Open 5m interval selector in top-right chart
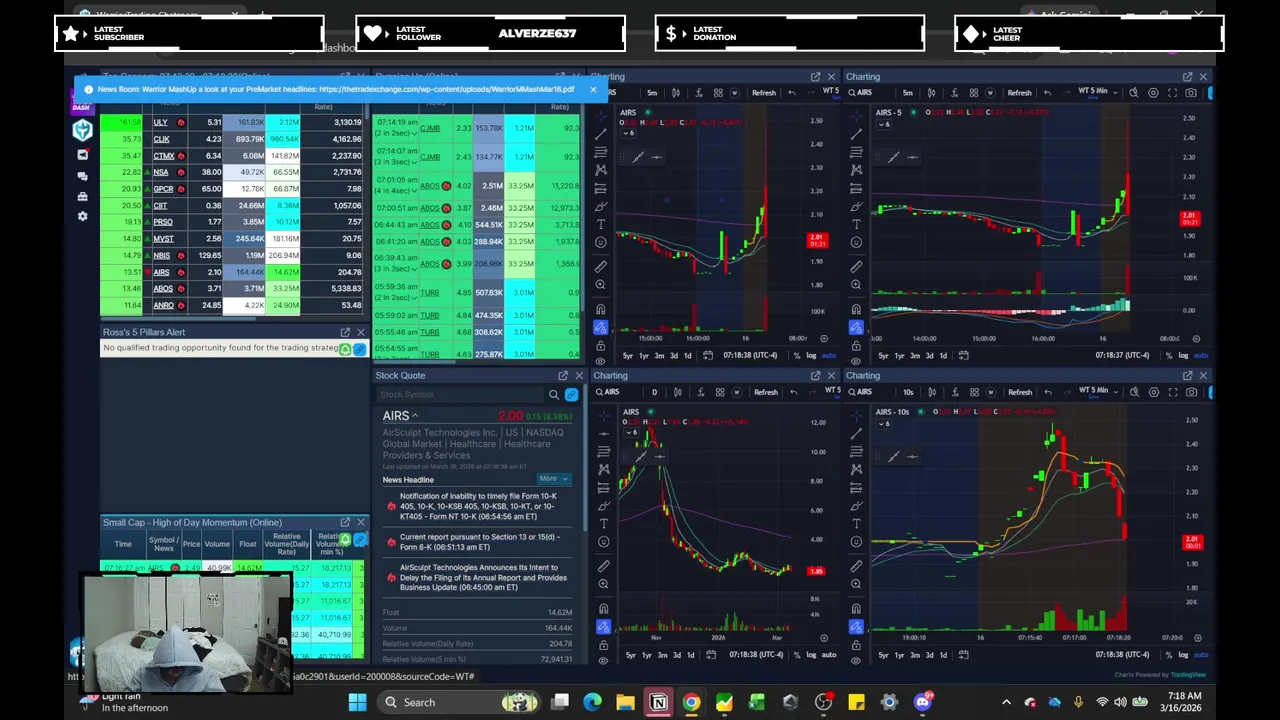 point(907,93)
